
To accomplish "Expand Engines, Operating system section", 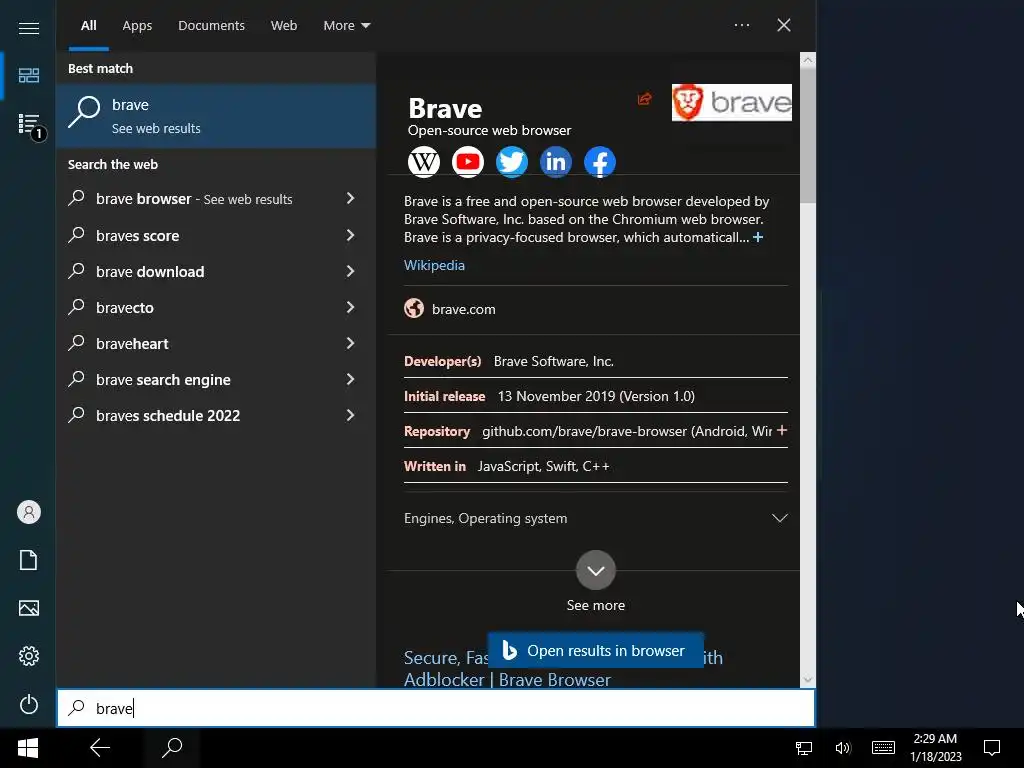I will [x=595, y=518].
